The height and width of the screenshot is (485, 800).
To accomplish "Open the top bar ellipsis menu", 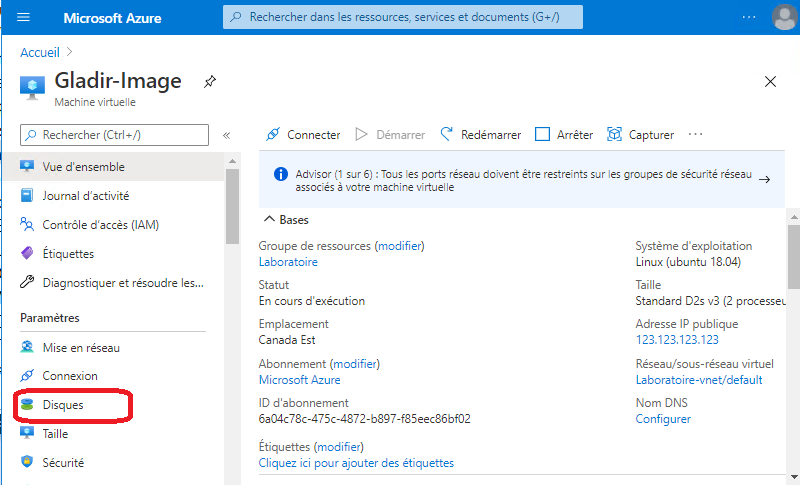I will pos(749,18).
